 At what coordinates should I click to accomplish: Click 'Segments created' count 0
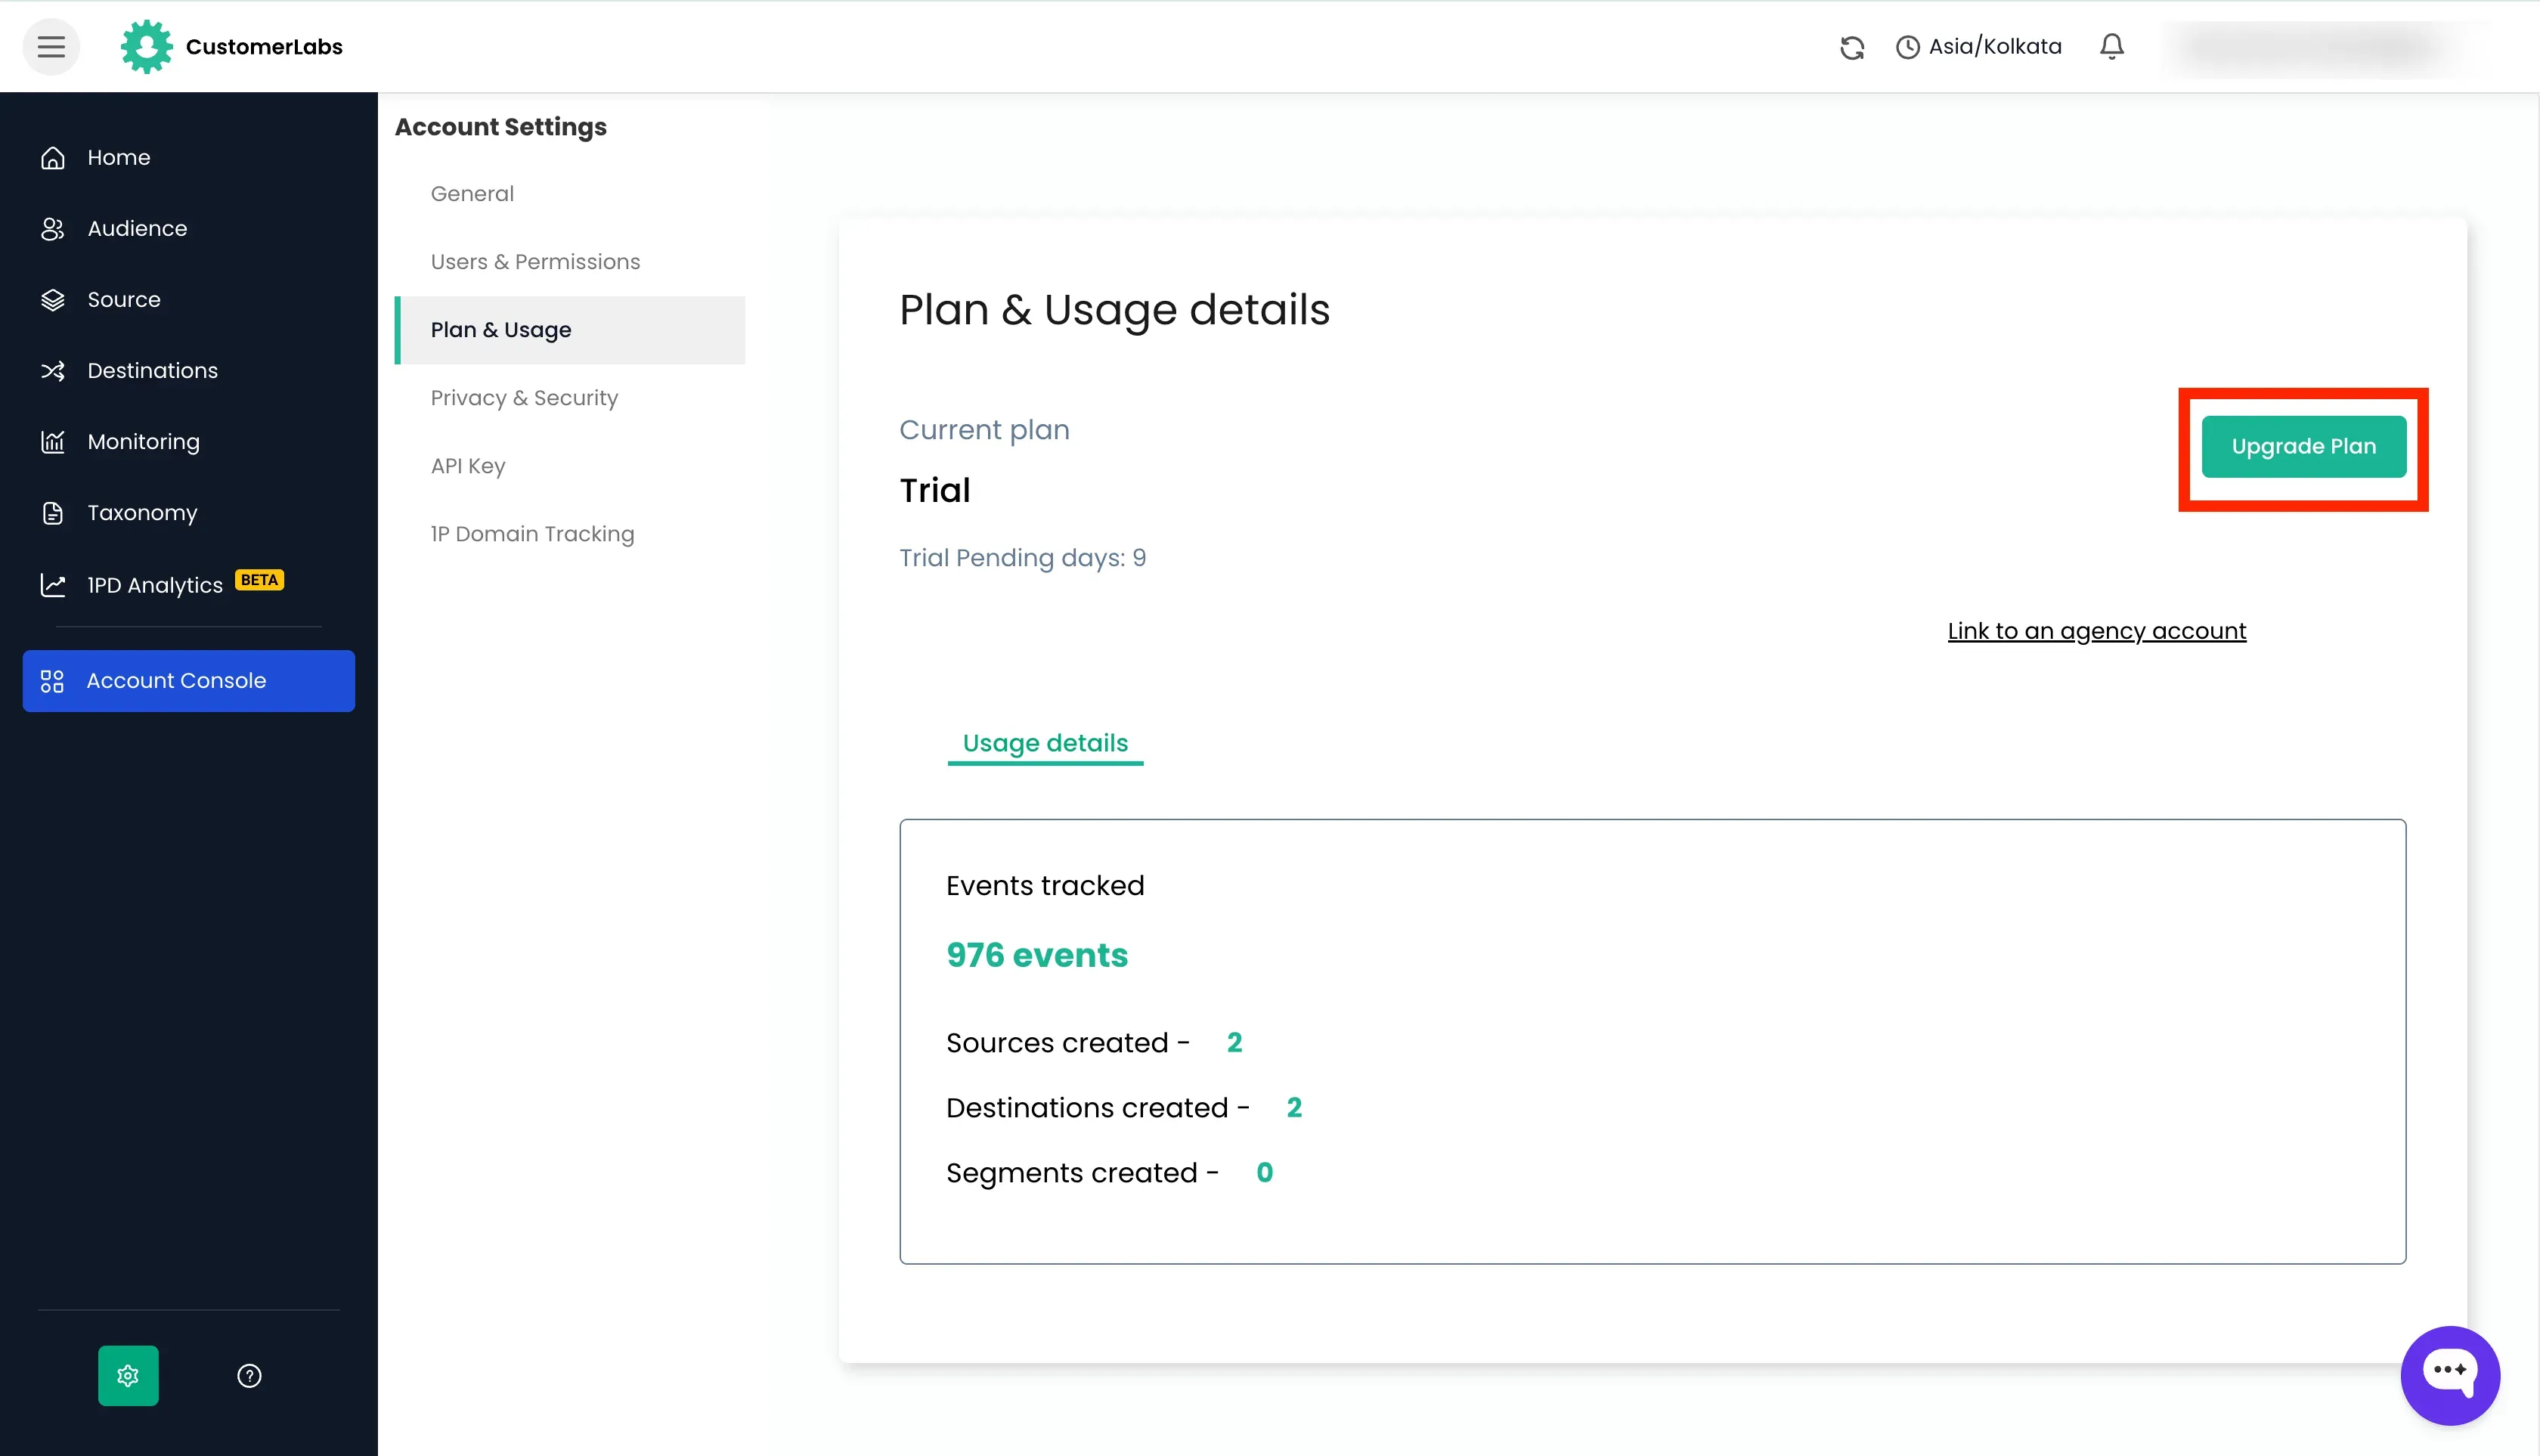[x=1264, y=1173]
